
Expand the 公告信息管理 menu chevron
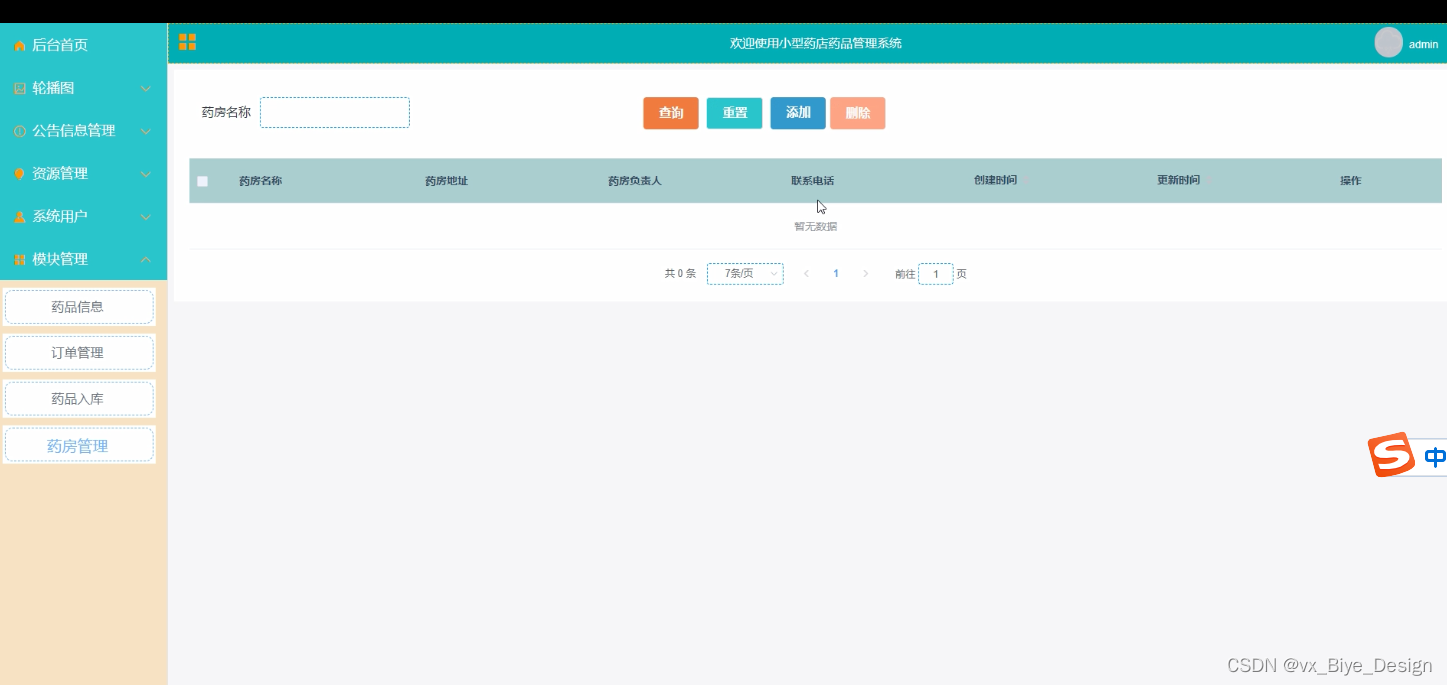[146, 131]
